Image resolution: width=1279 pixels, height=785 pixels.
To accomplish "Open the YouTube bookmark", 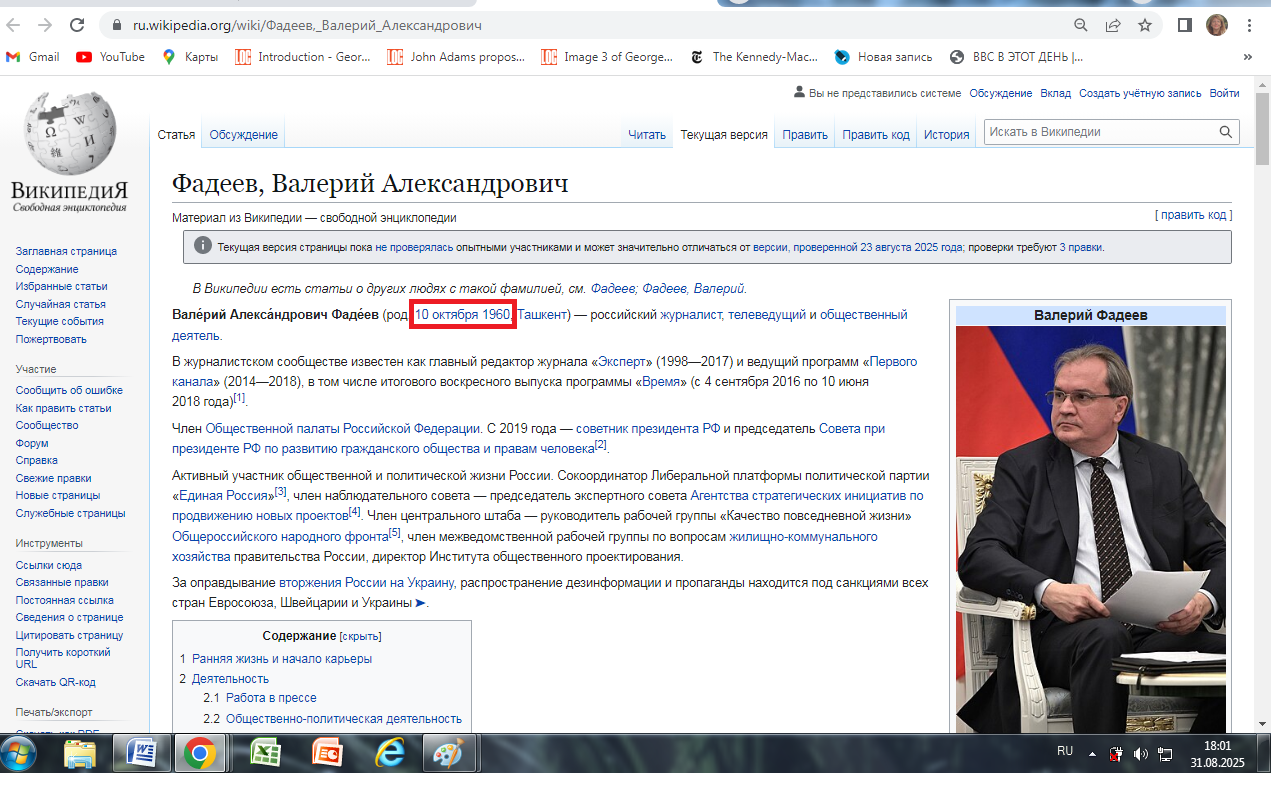I will pos(111,57).
